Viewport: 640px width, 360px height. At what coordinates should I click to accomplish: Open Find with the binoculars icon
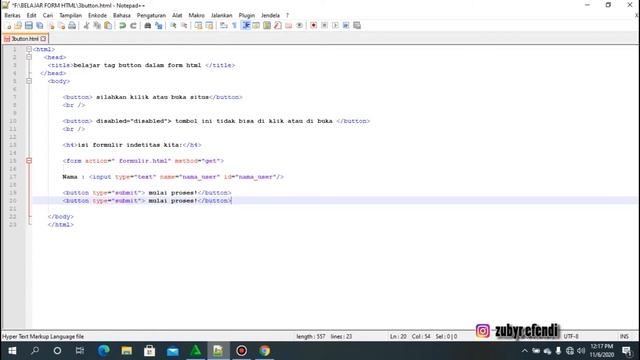(x=148, y=26)
